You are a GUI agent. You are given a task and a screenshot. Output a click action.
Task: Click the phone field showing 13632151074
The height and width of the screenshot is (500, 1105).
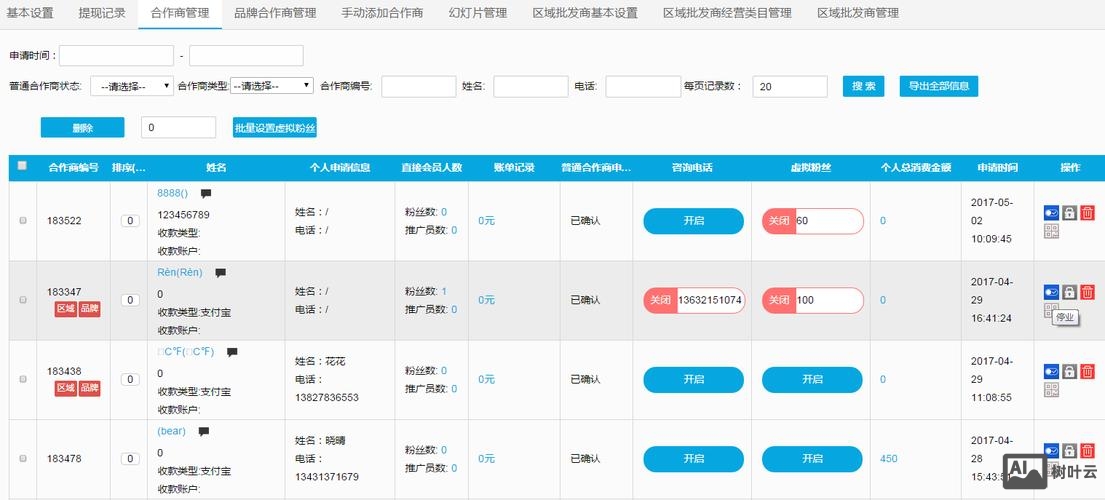pyautogui.click(x=710, y=300)
